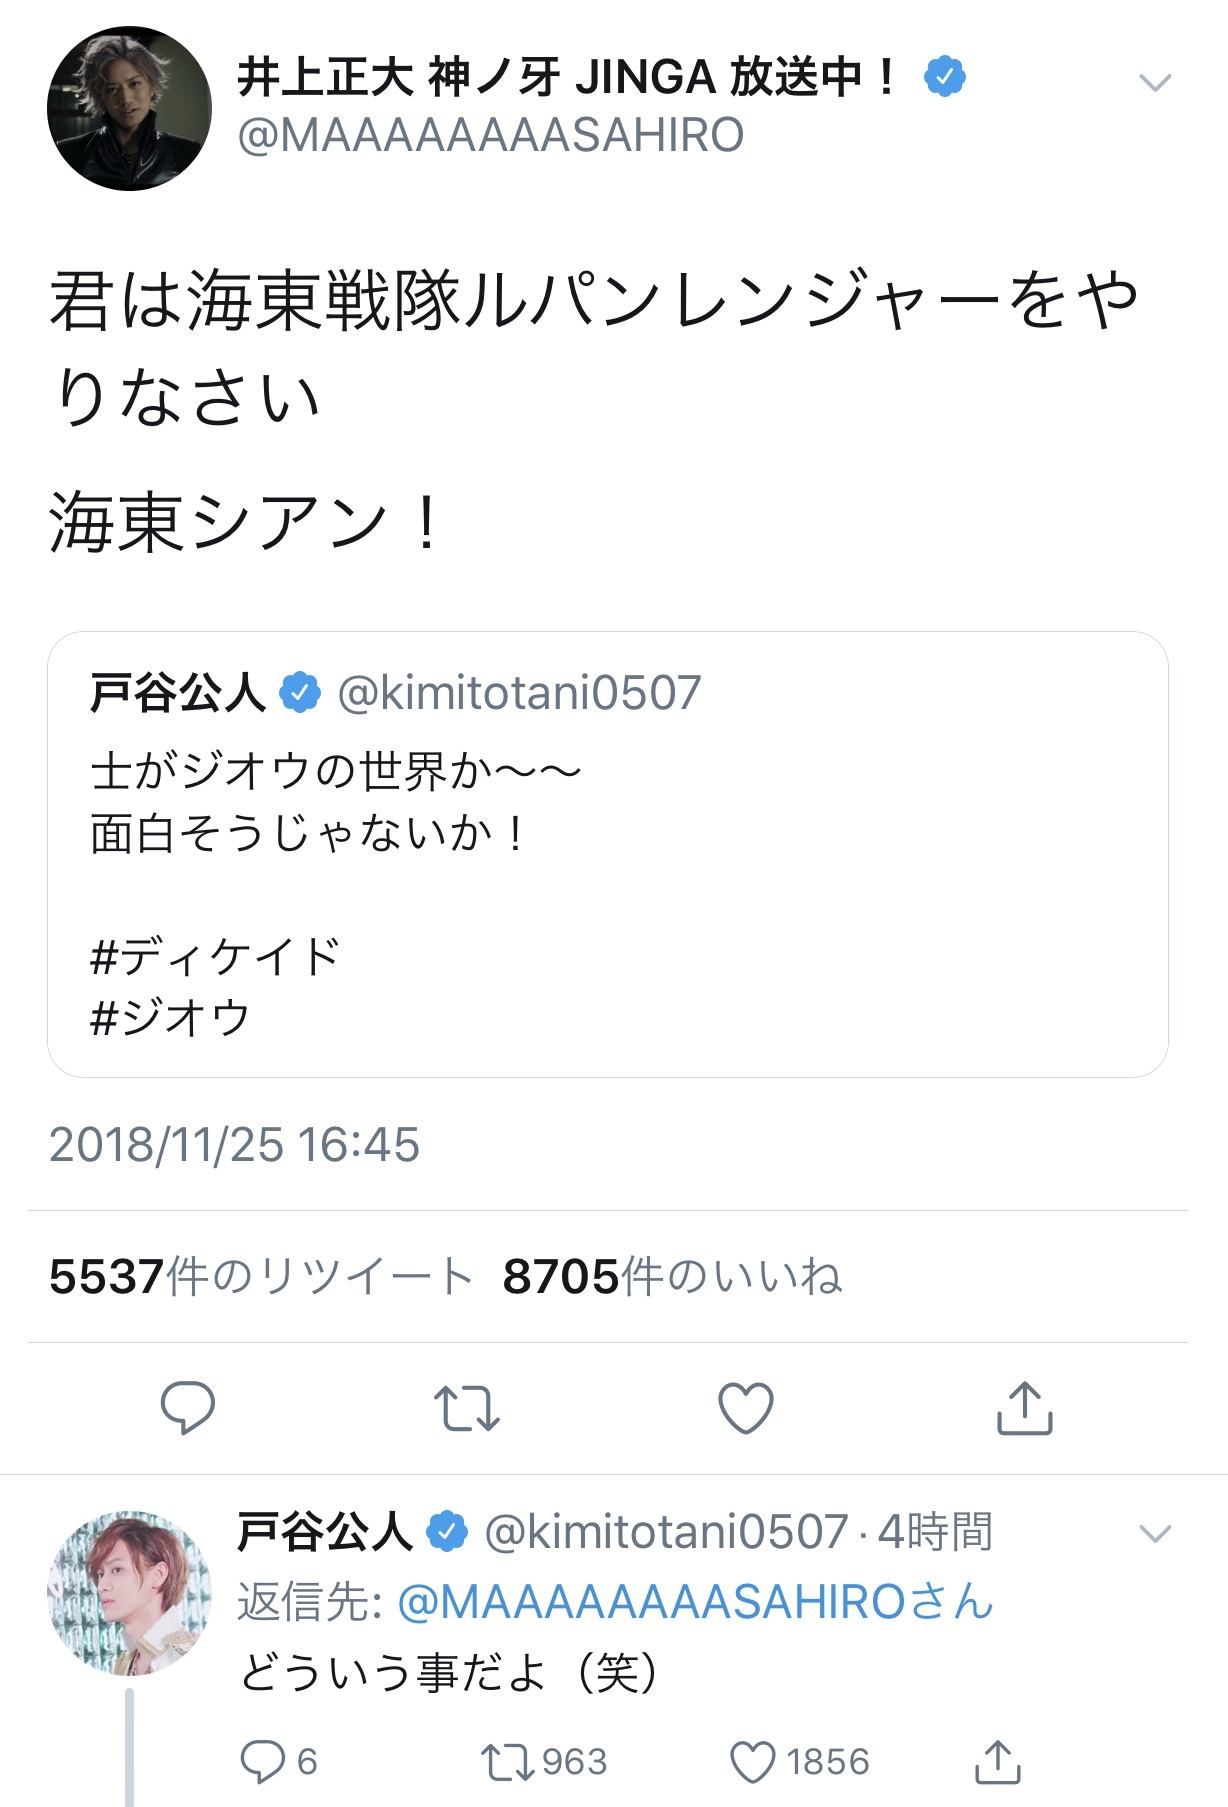This screenshot has height=1807, width=1228.
Task: Open the quoted tweet from @kimitotani0507
Action: pyautogui.click(x=607, y=854)
